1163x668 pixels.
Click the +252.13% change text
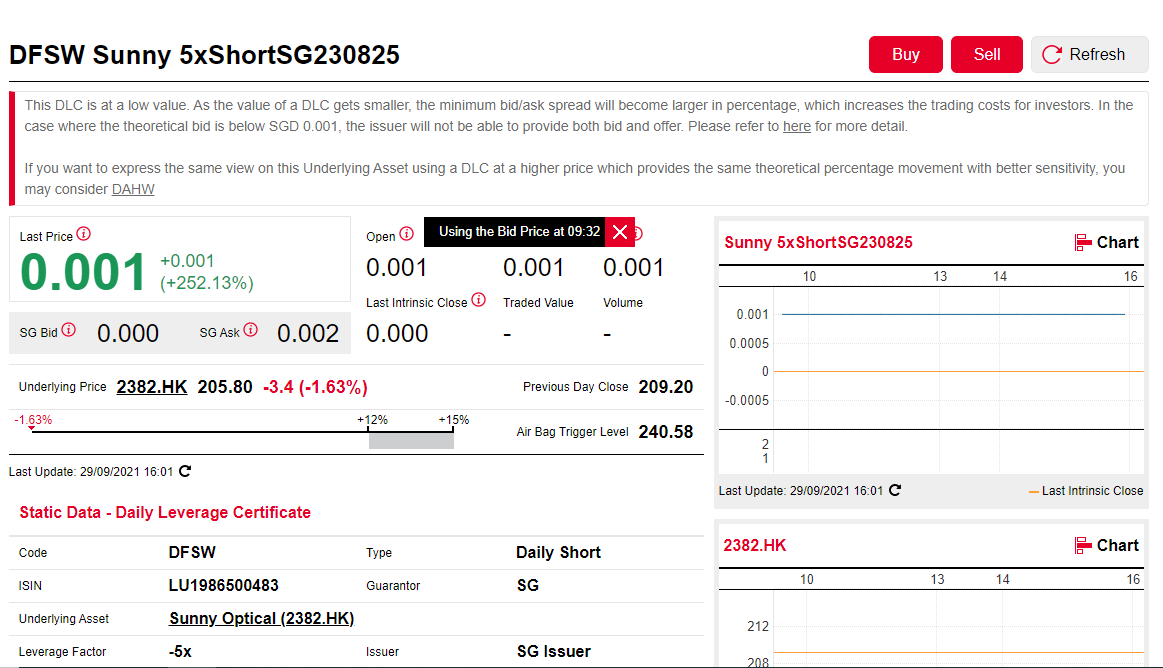207,283
